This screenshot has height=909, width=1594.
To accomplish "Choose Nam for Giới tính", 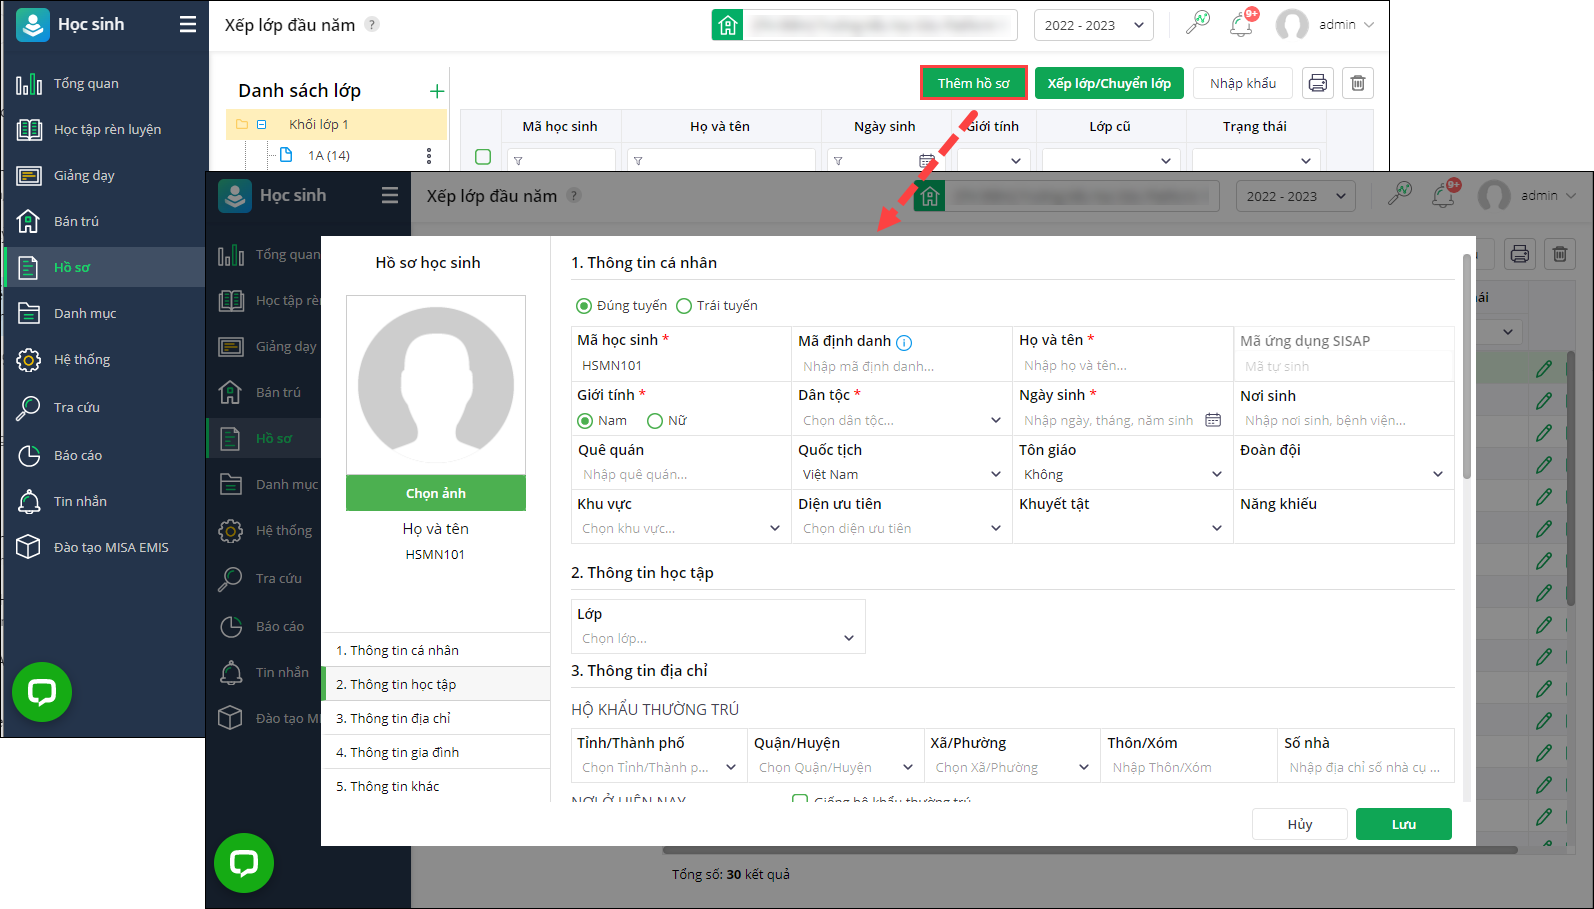I will pos(585,421).
